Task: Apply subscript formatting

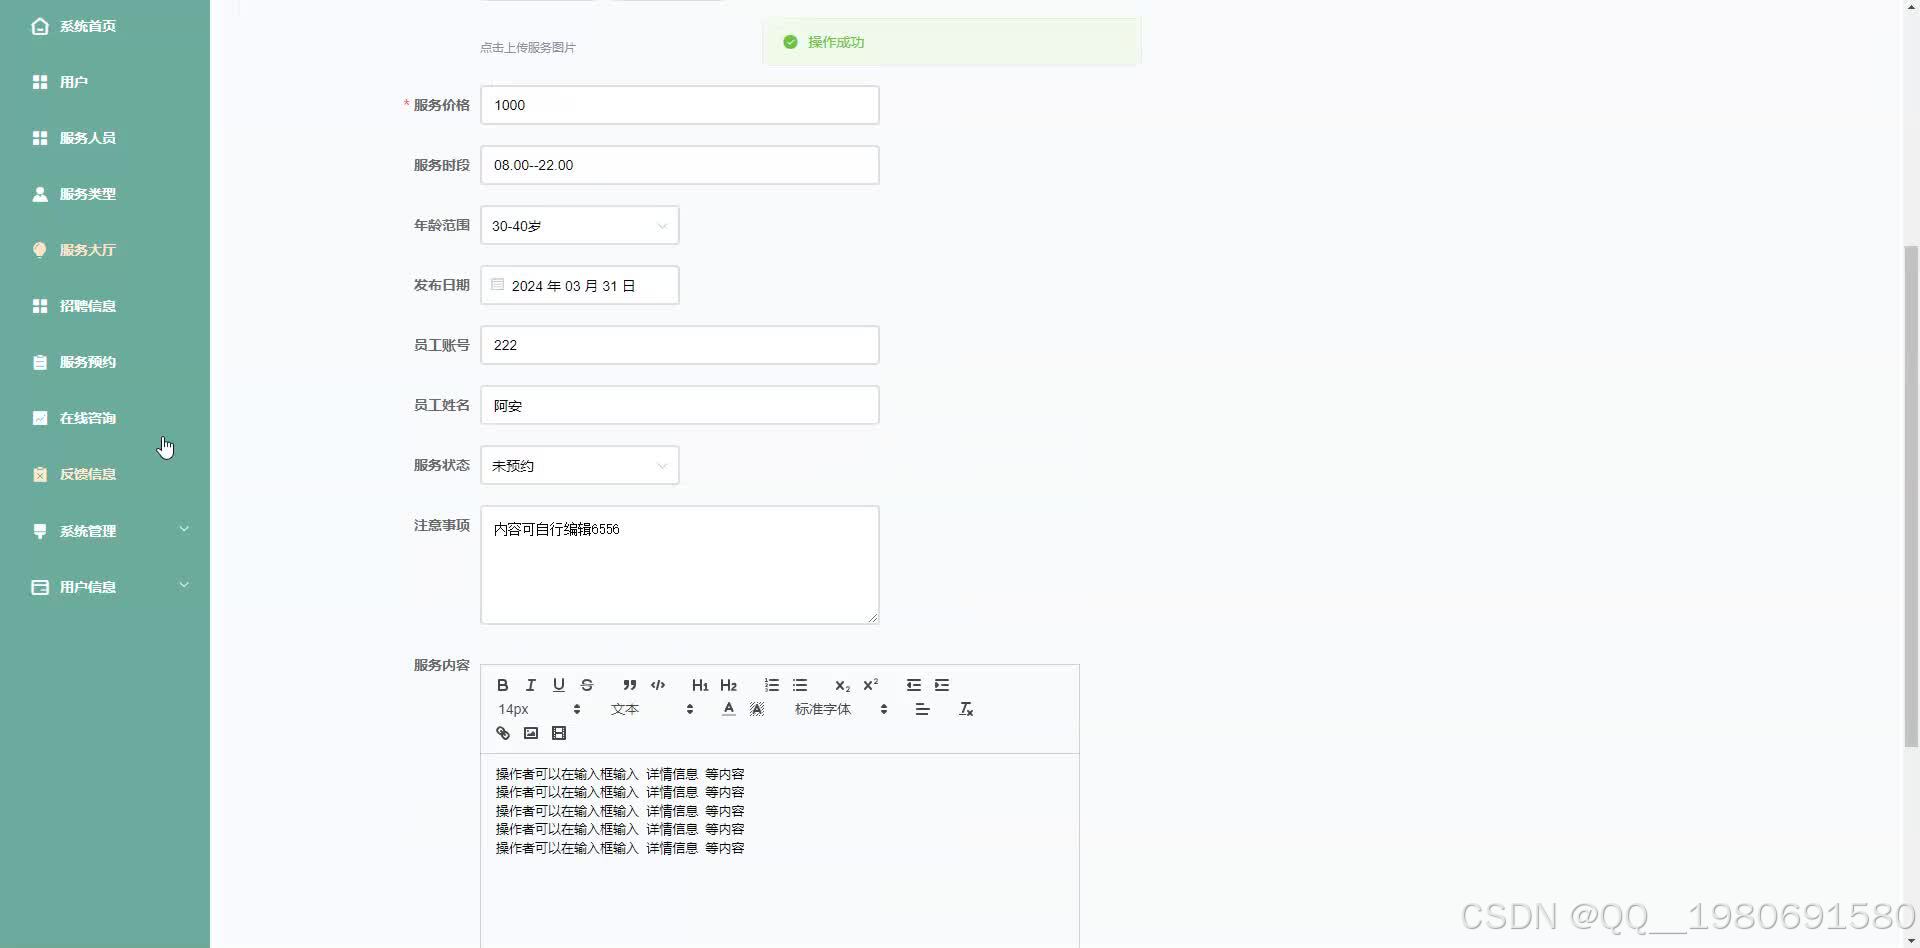Action: click(842, 685)
